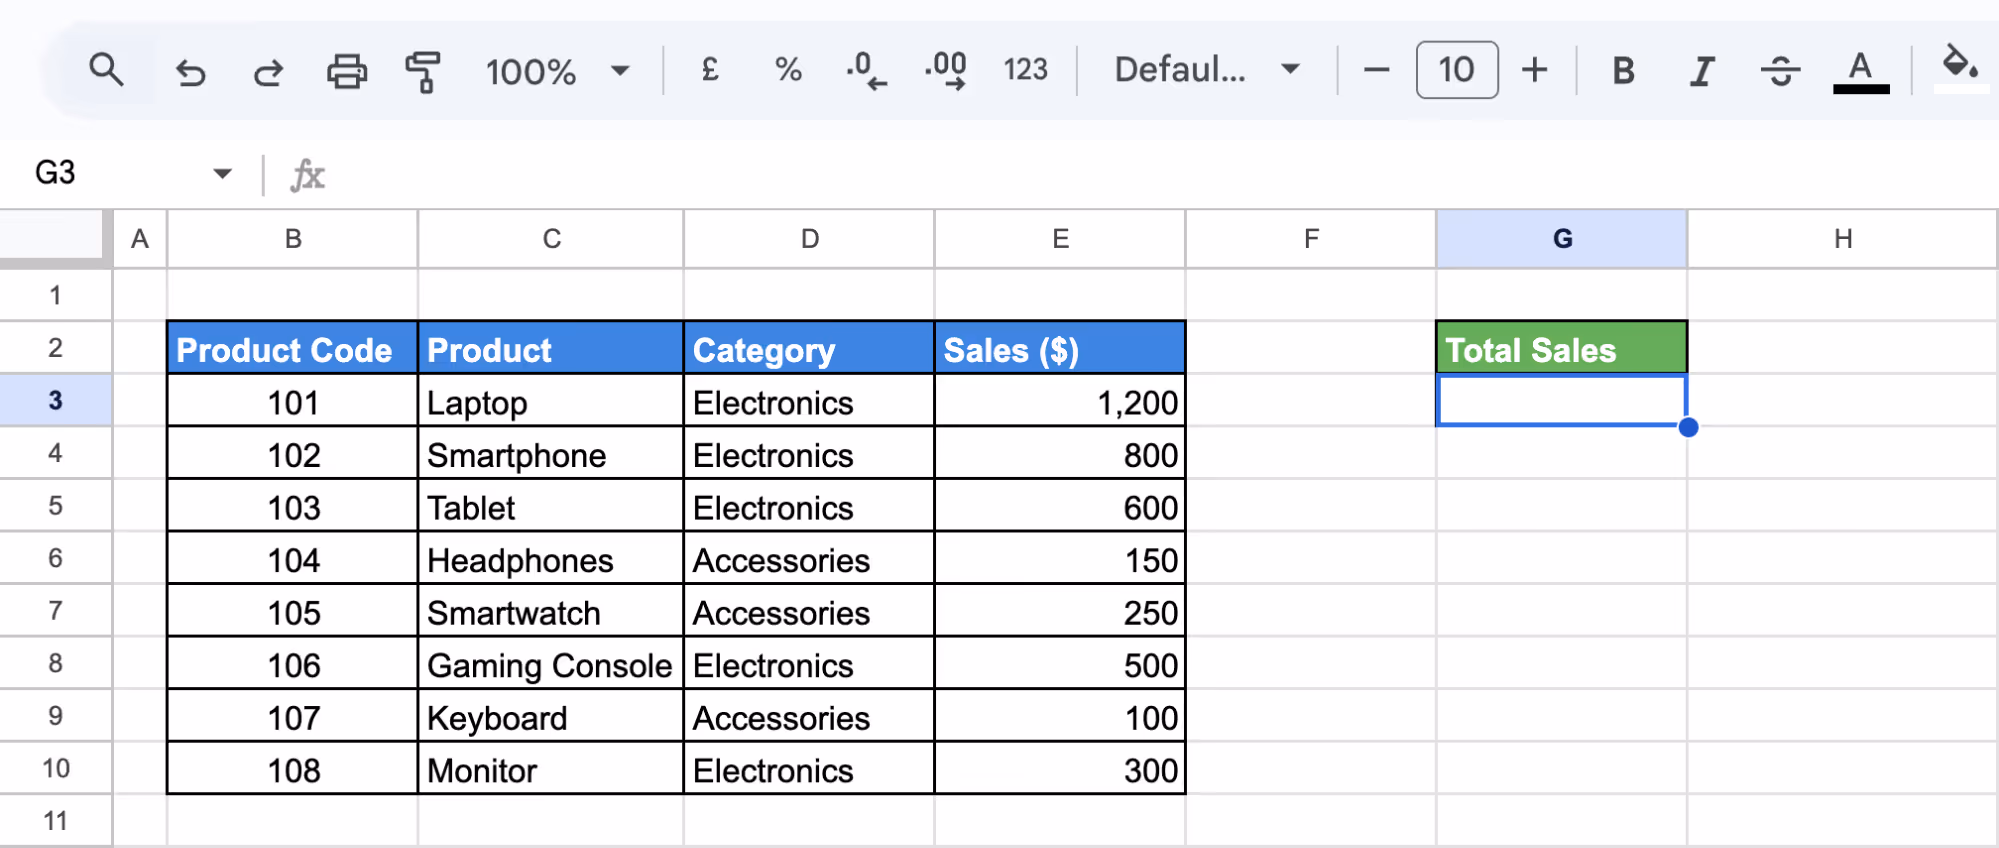1999x848 pixels.
Task: Select column C header
Action: click(x=551, y=239)
